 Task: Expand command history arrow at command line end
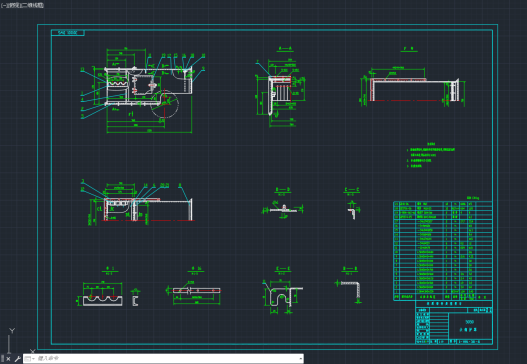(300, 359)
